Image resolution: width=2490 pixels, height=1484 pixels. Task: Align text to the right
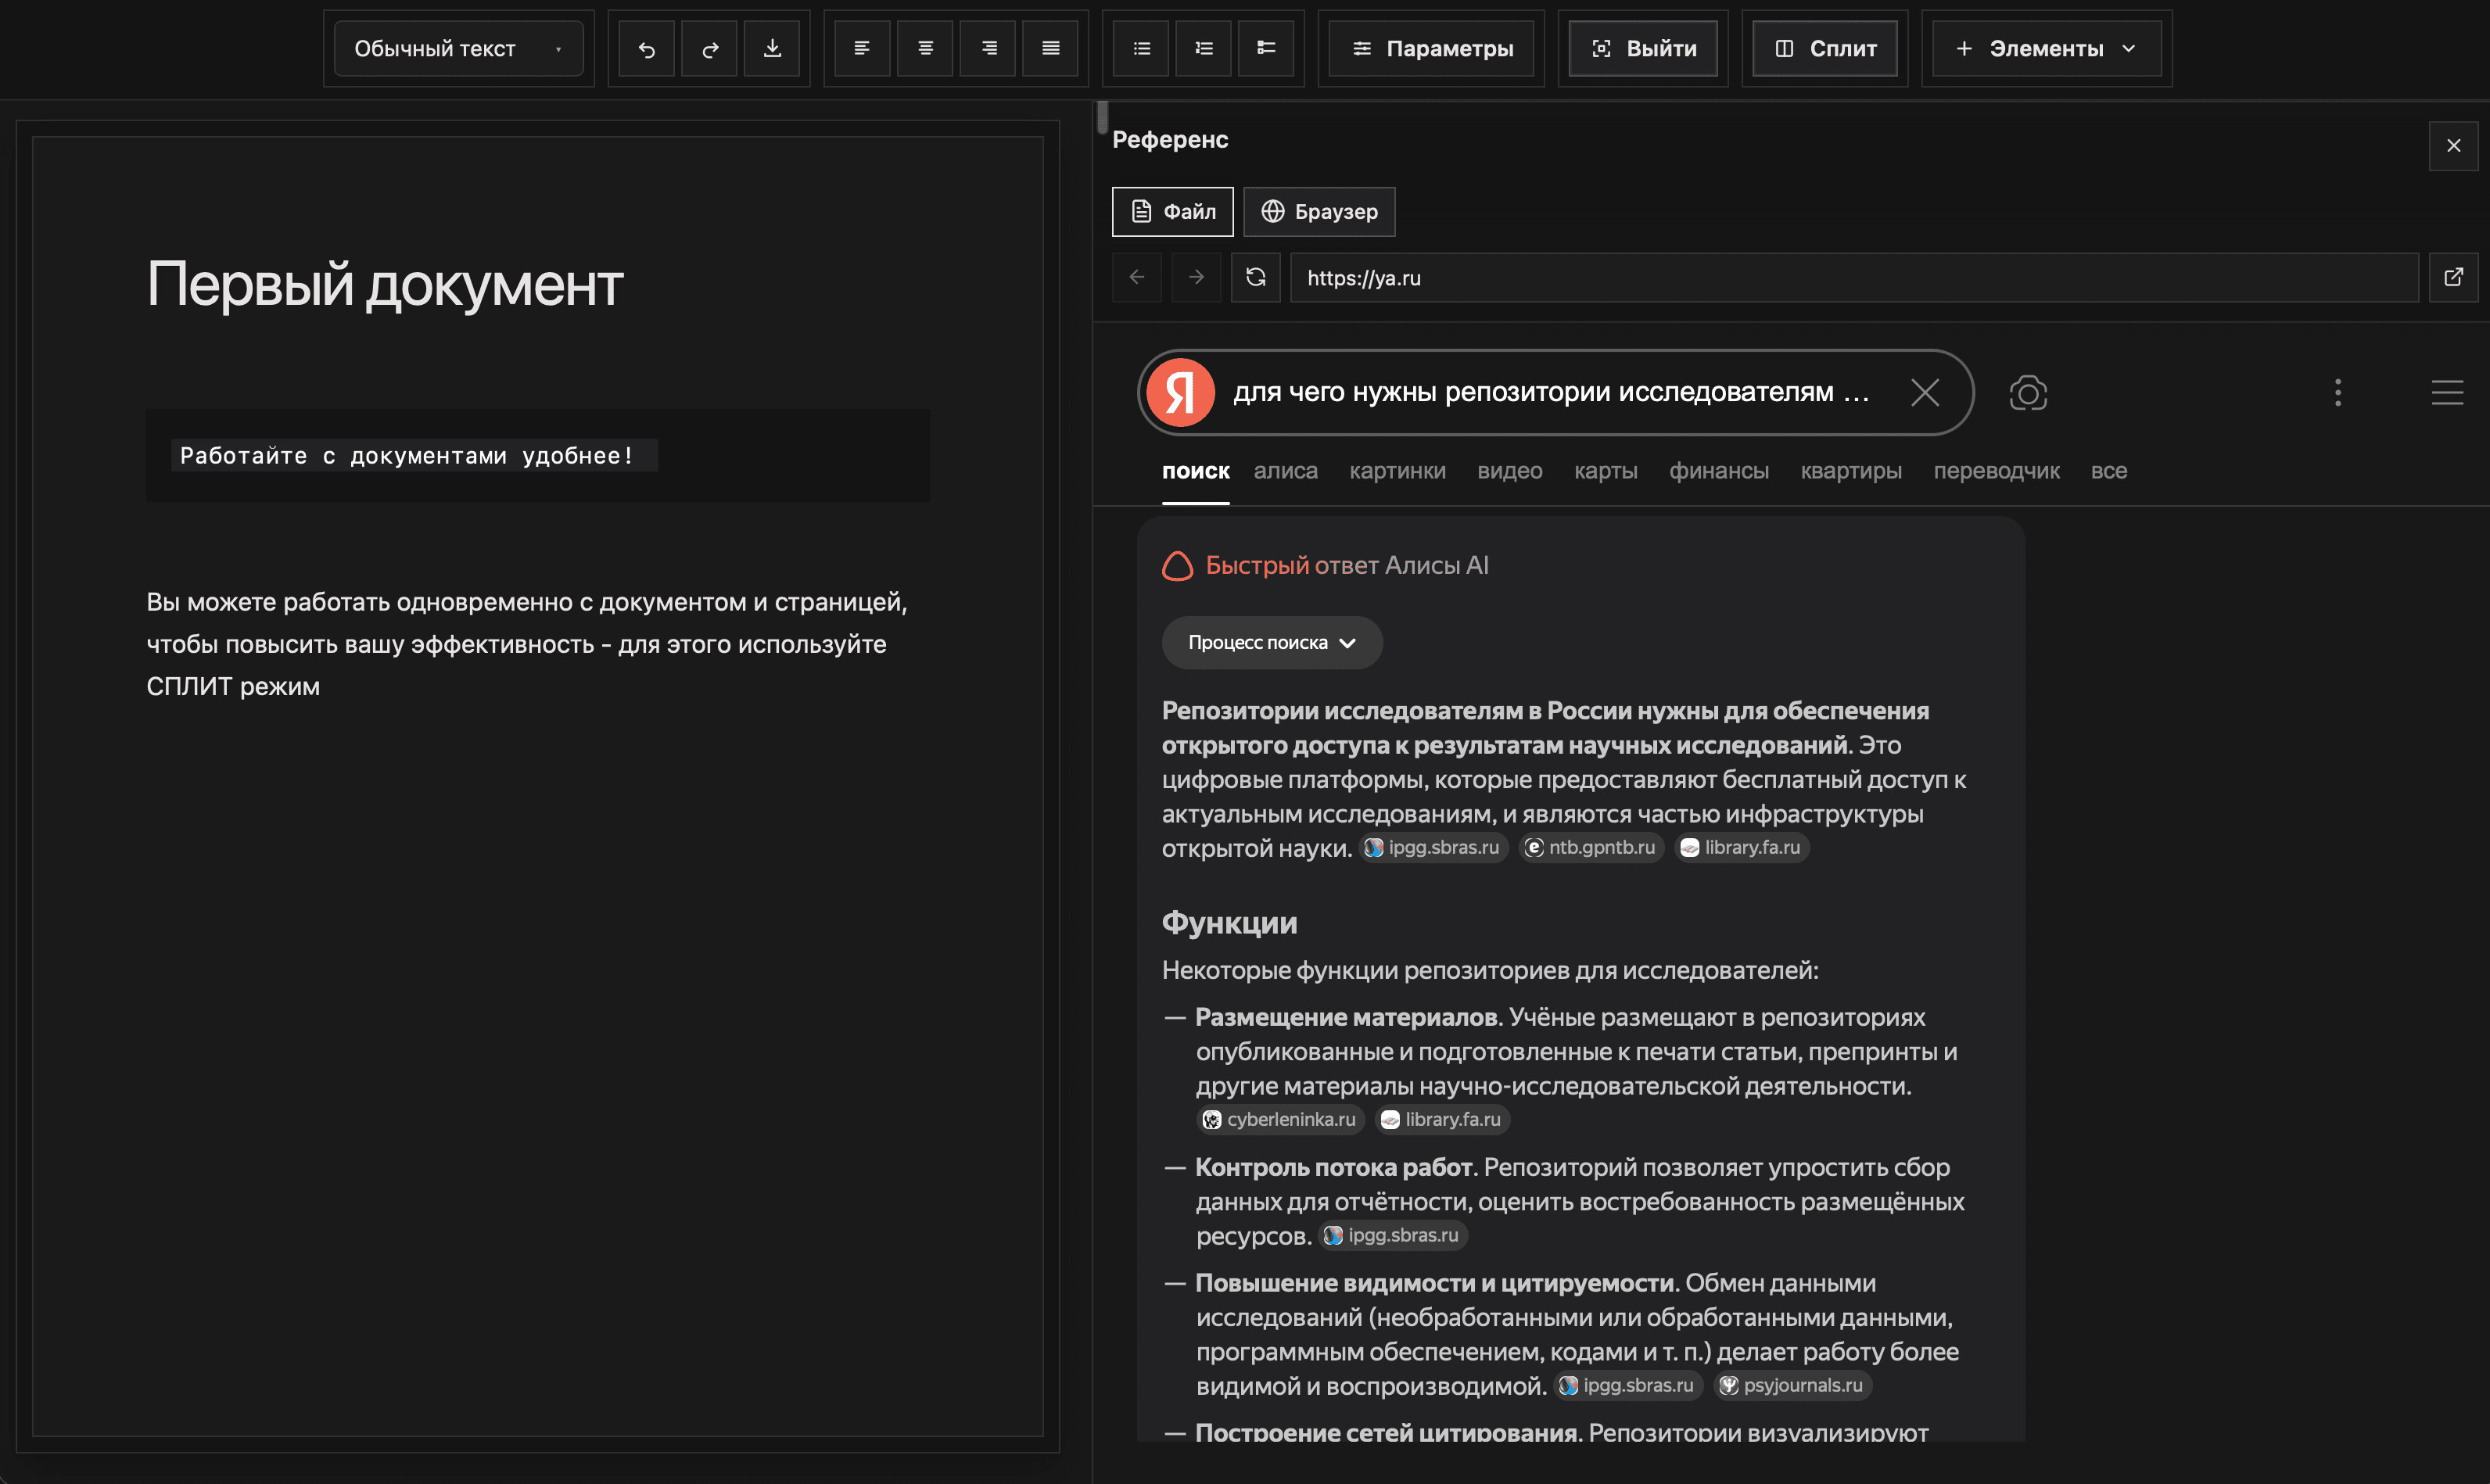pos(988,48)
